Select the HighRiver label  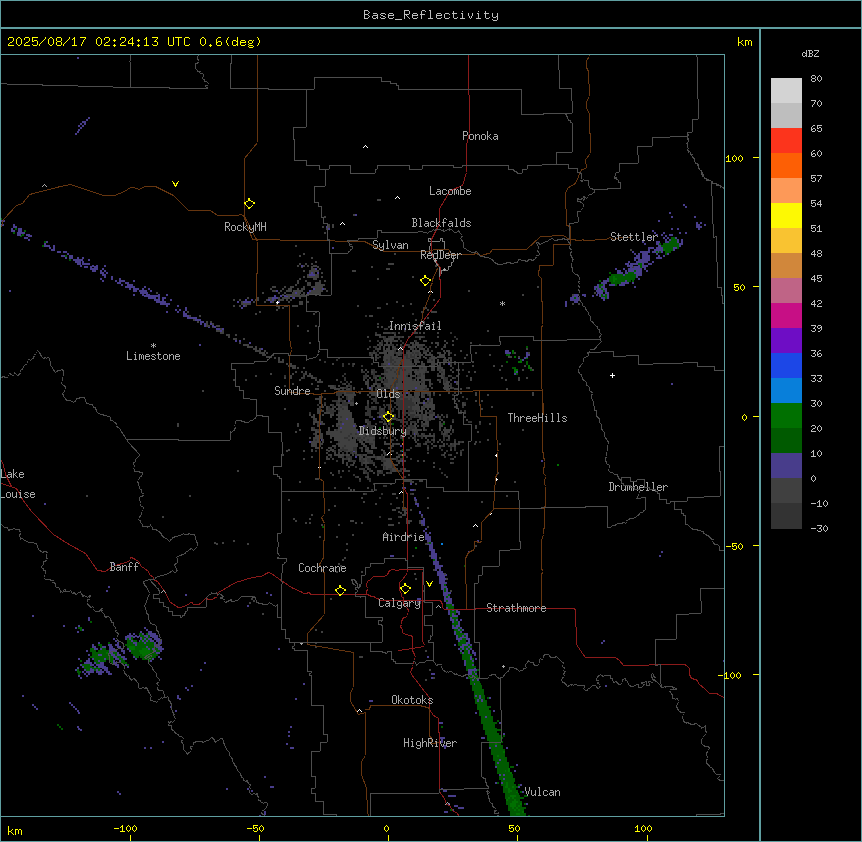click(x=430, y=743)
